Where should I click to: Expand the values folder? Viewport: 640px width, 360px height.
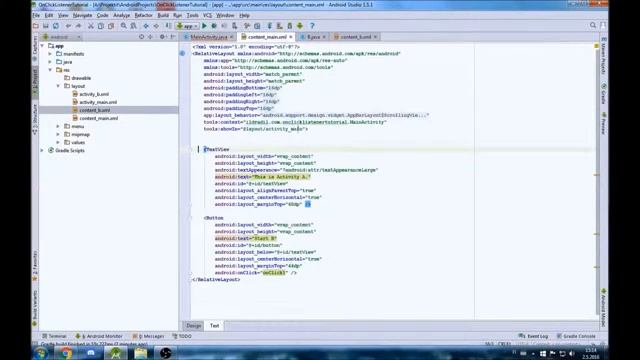58,142
